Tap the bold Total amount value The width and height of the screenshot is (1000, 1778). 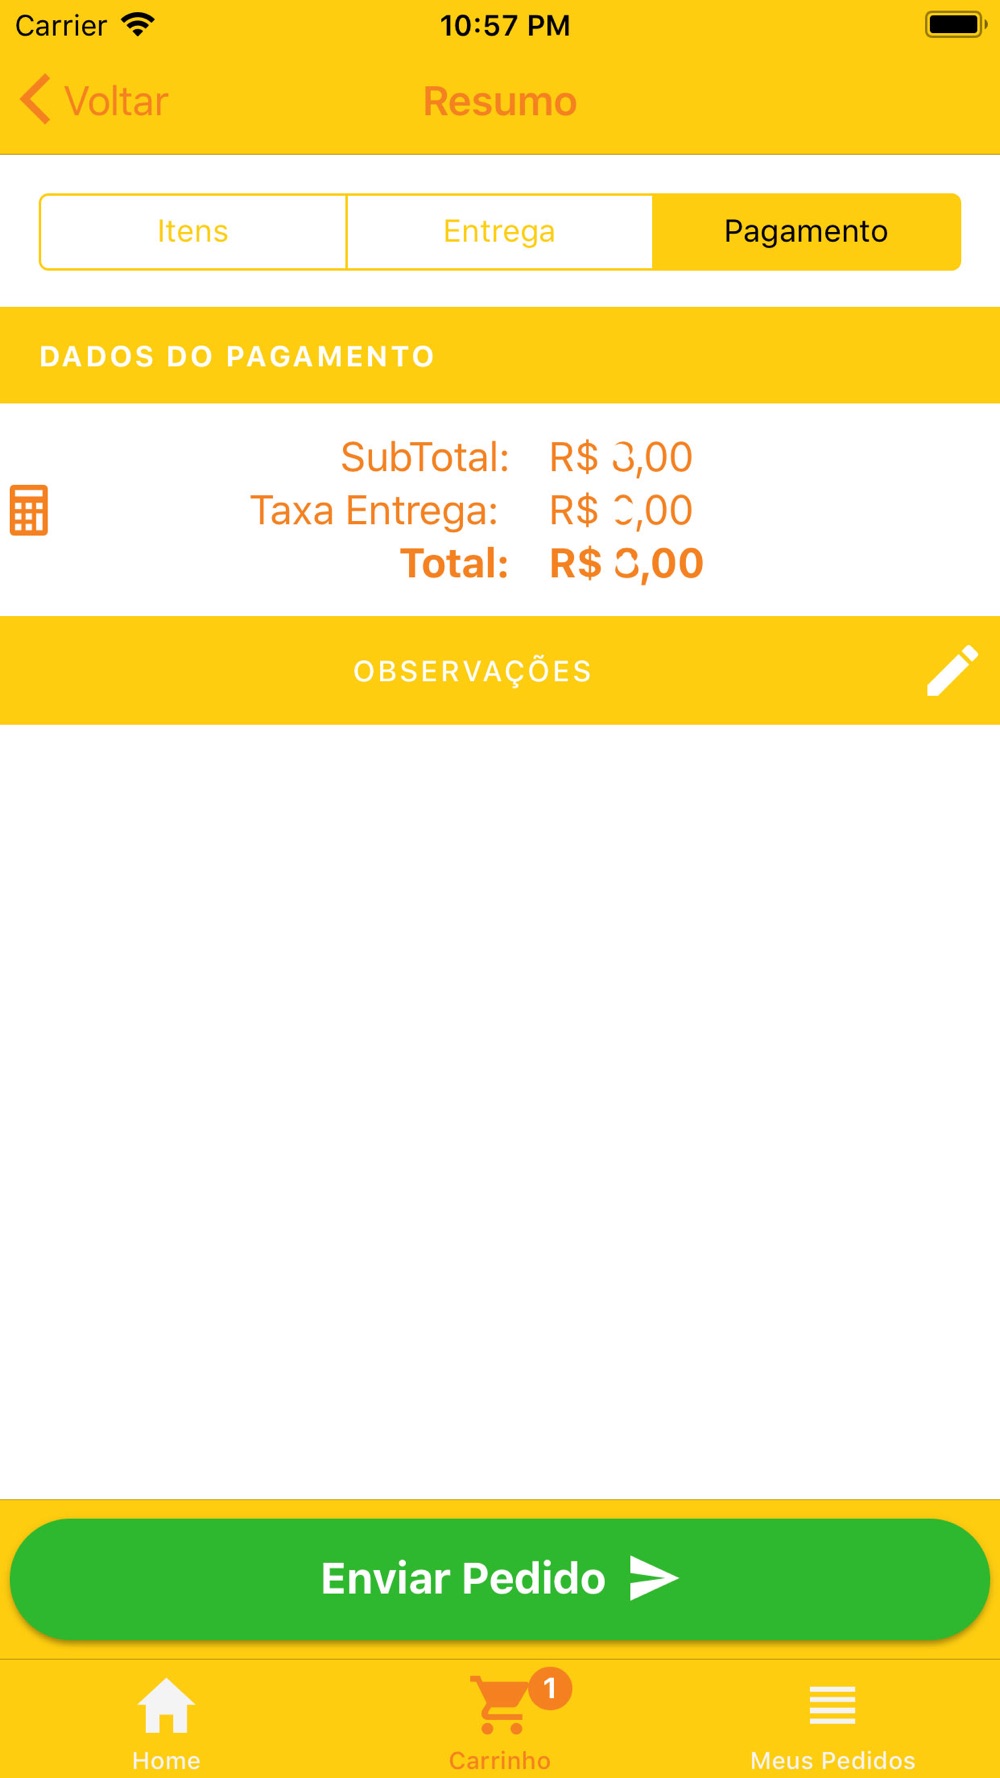click(626, 563)
